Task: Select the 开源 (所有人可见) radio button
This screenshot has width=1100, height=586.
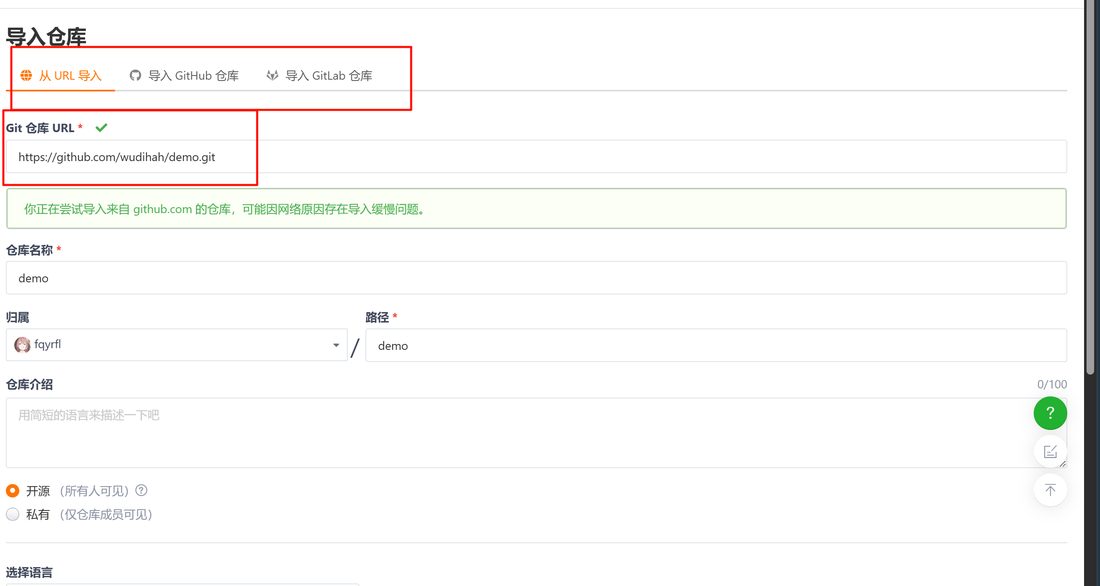Action: pos(13,491)
